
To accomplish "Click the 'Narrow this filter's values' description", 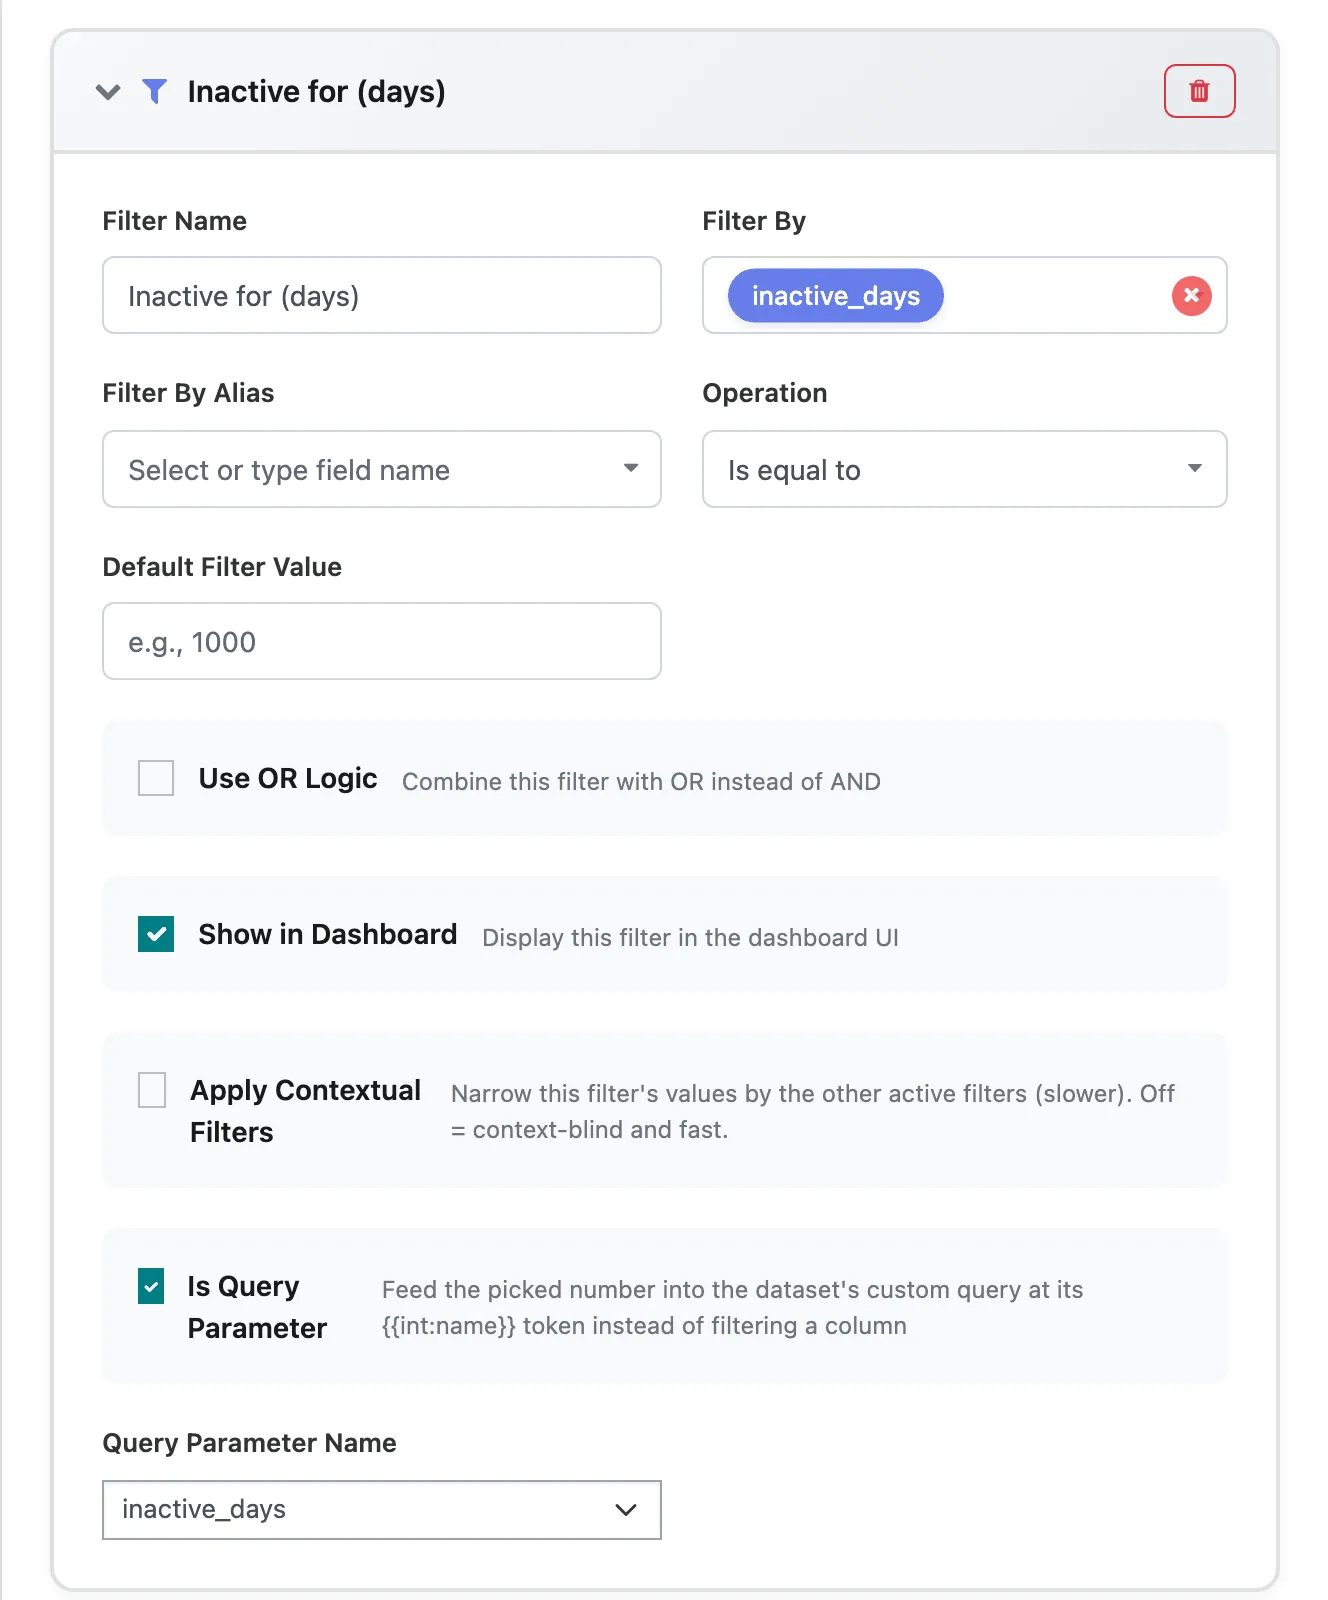I will tap(813, 1112).
